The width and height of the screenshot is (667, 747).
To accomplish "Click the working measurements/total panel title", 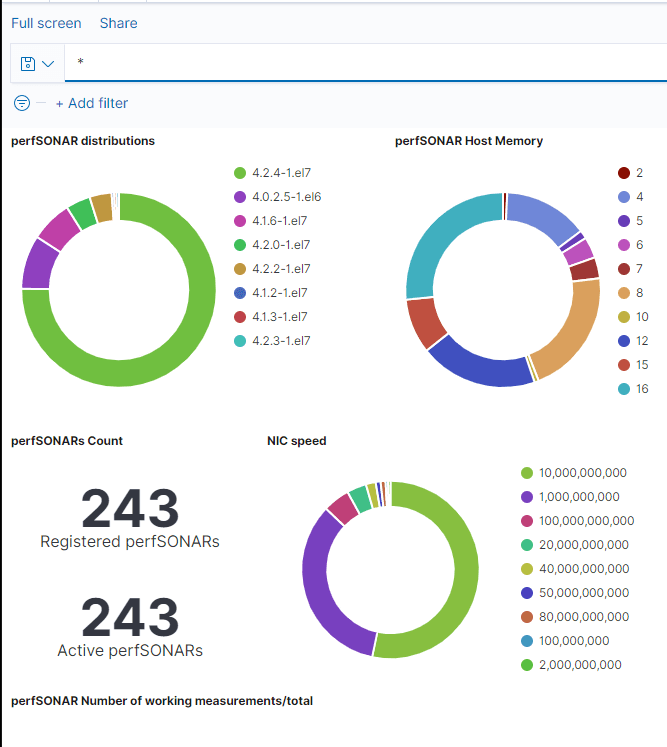I will tap(162, 701).
